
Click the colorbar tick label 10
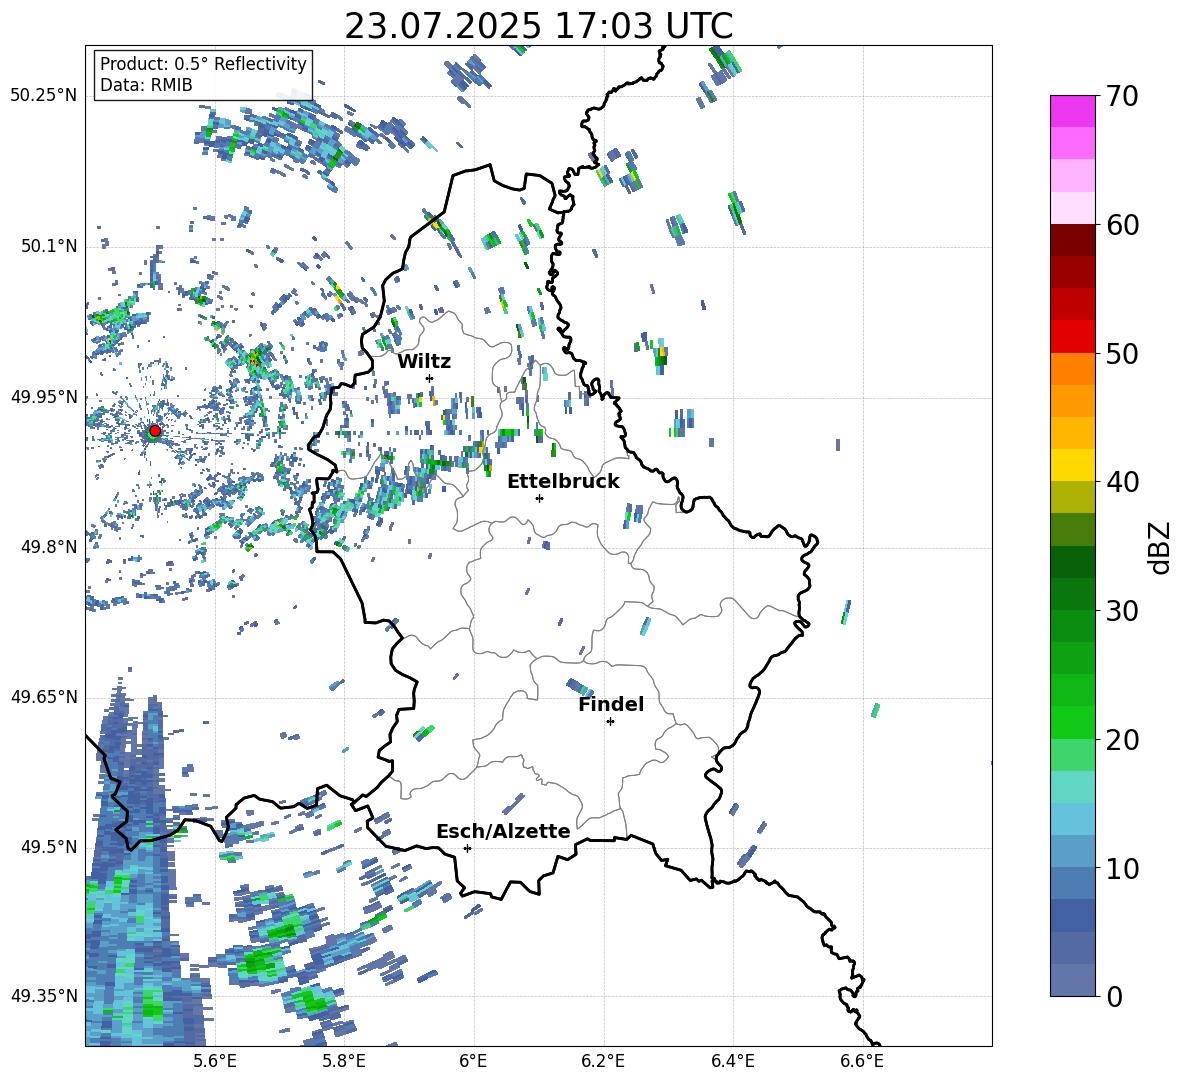pyautogui.click(x=1123, y=868)
